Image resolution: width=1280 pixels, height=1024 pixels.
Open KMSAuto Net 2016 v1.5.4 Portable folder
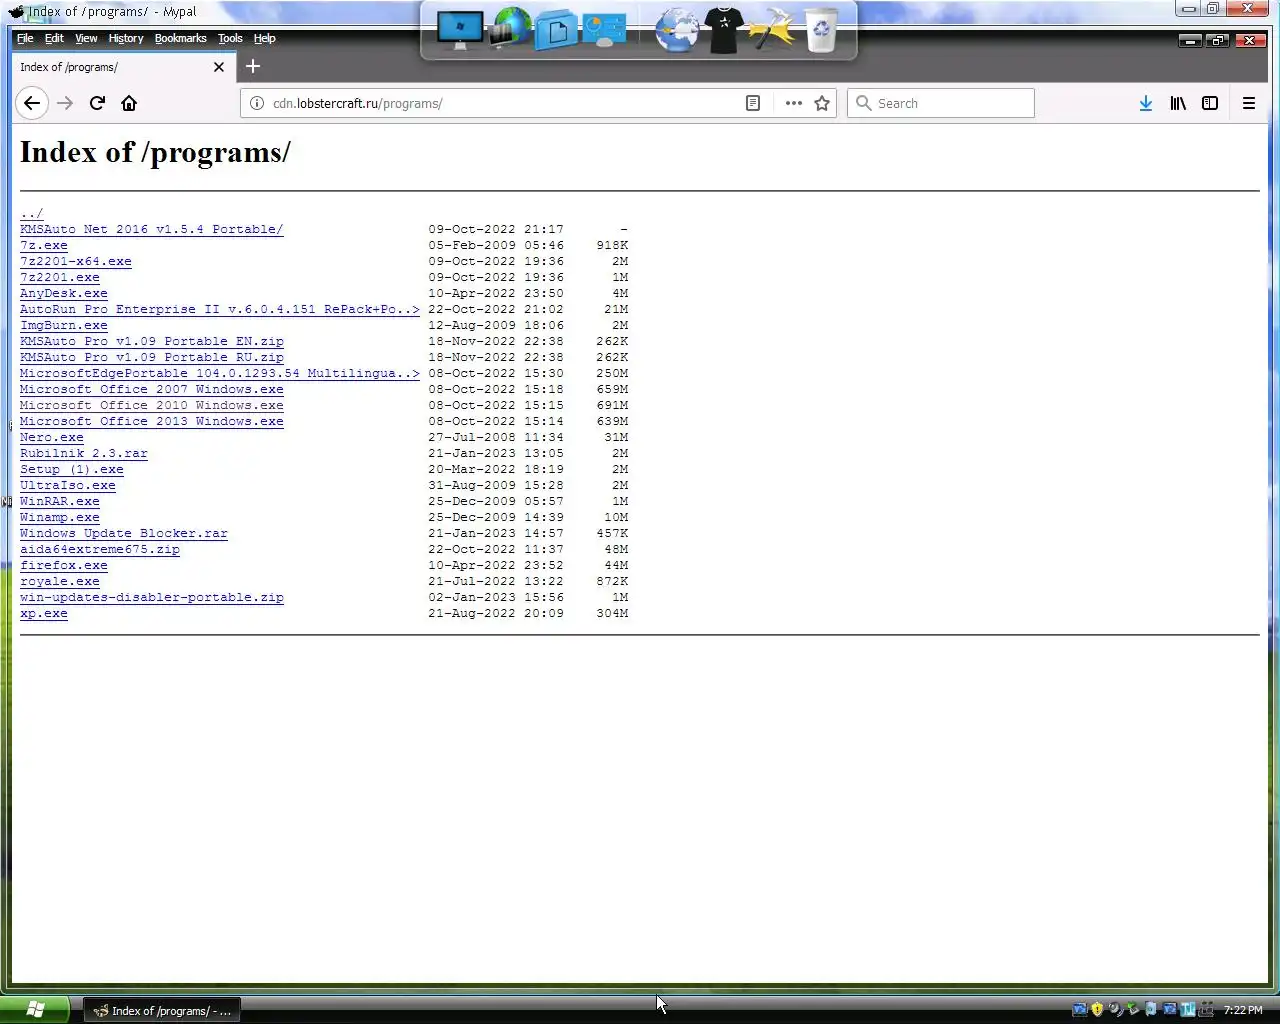tap(152, 229)
